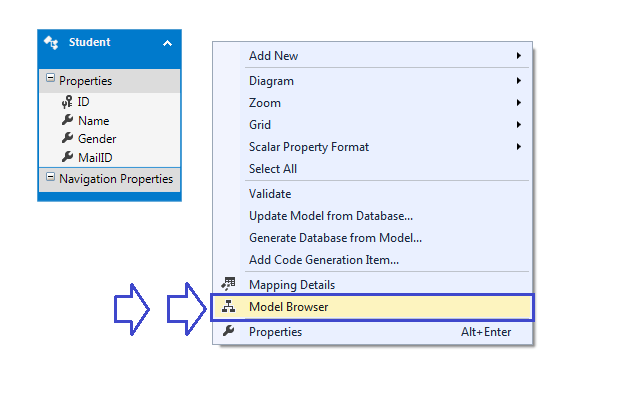Image resolution: width=619 pixels, height=403 pixels.
Task: Expand the Navigation Properties section toggle
Action: 50,178
